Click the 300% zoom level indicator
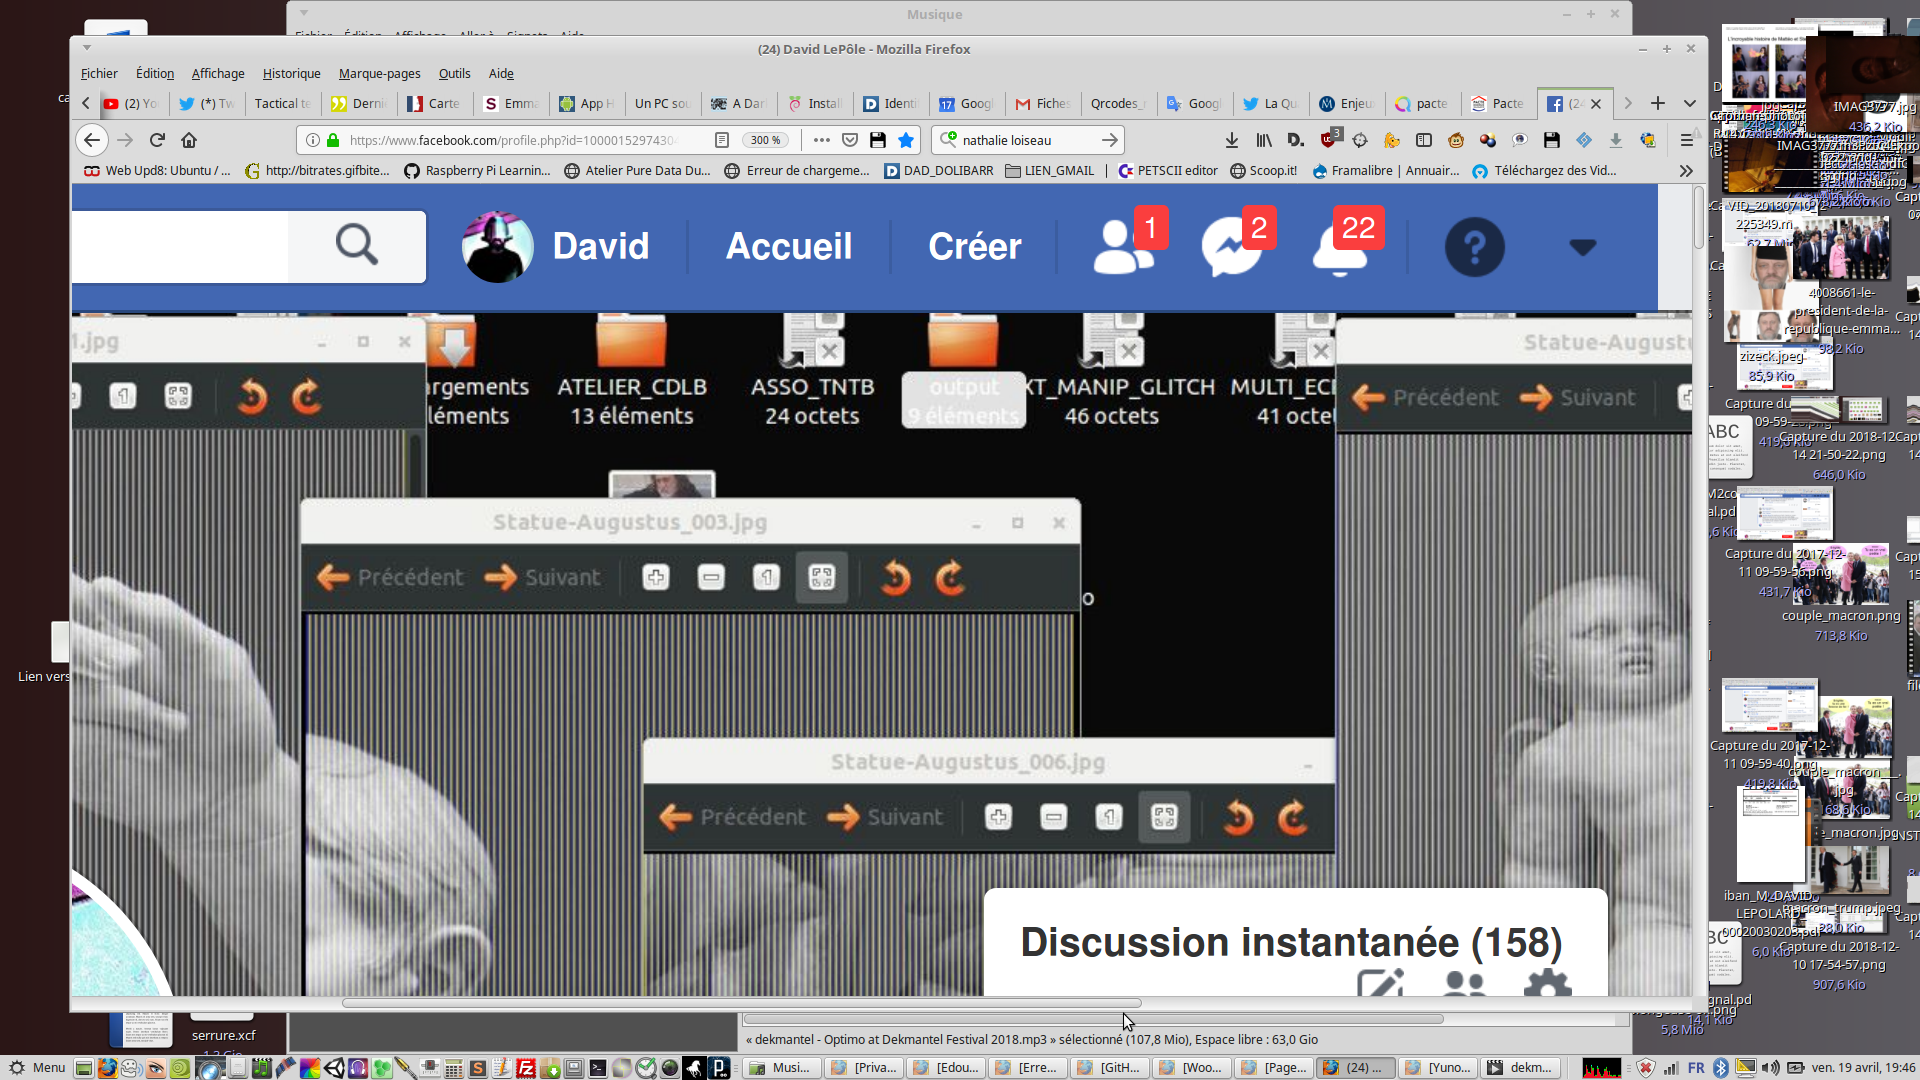This screenshot has height=1080, width=1920. point(766,140)
